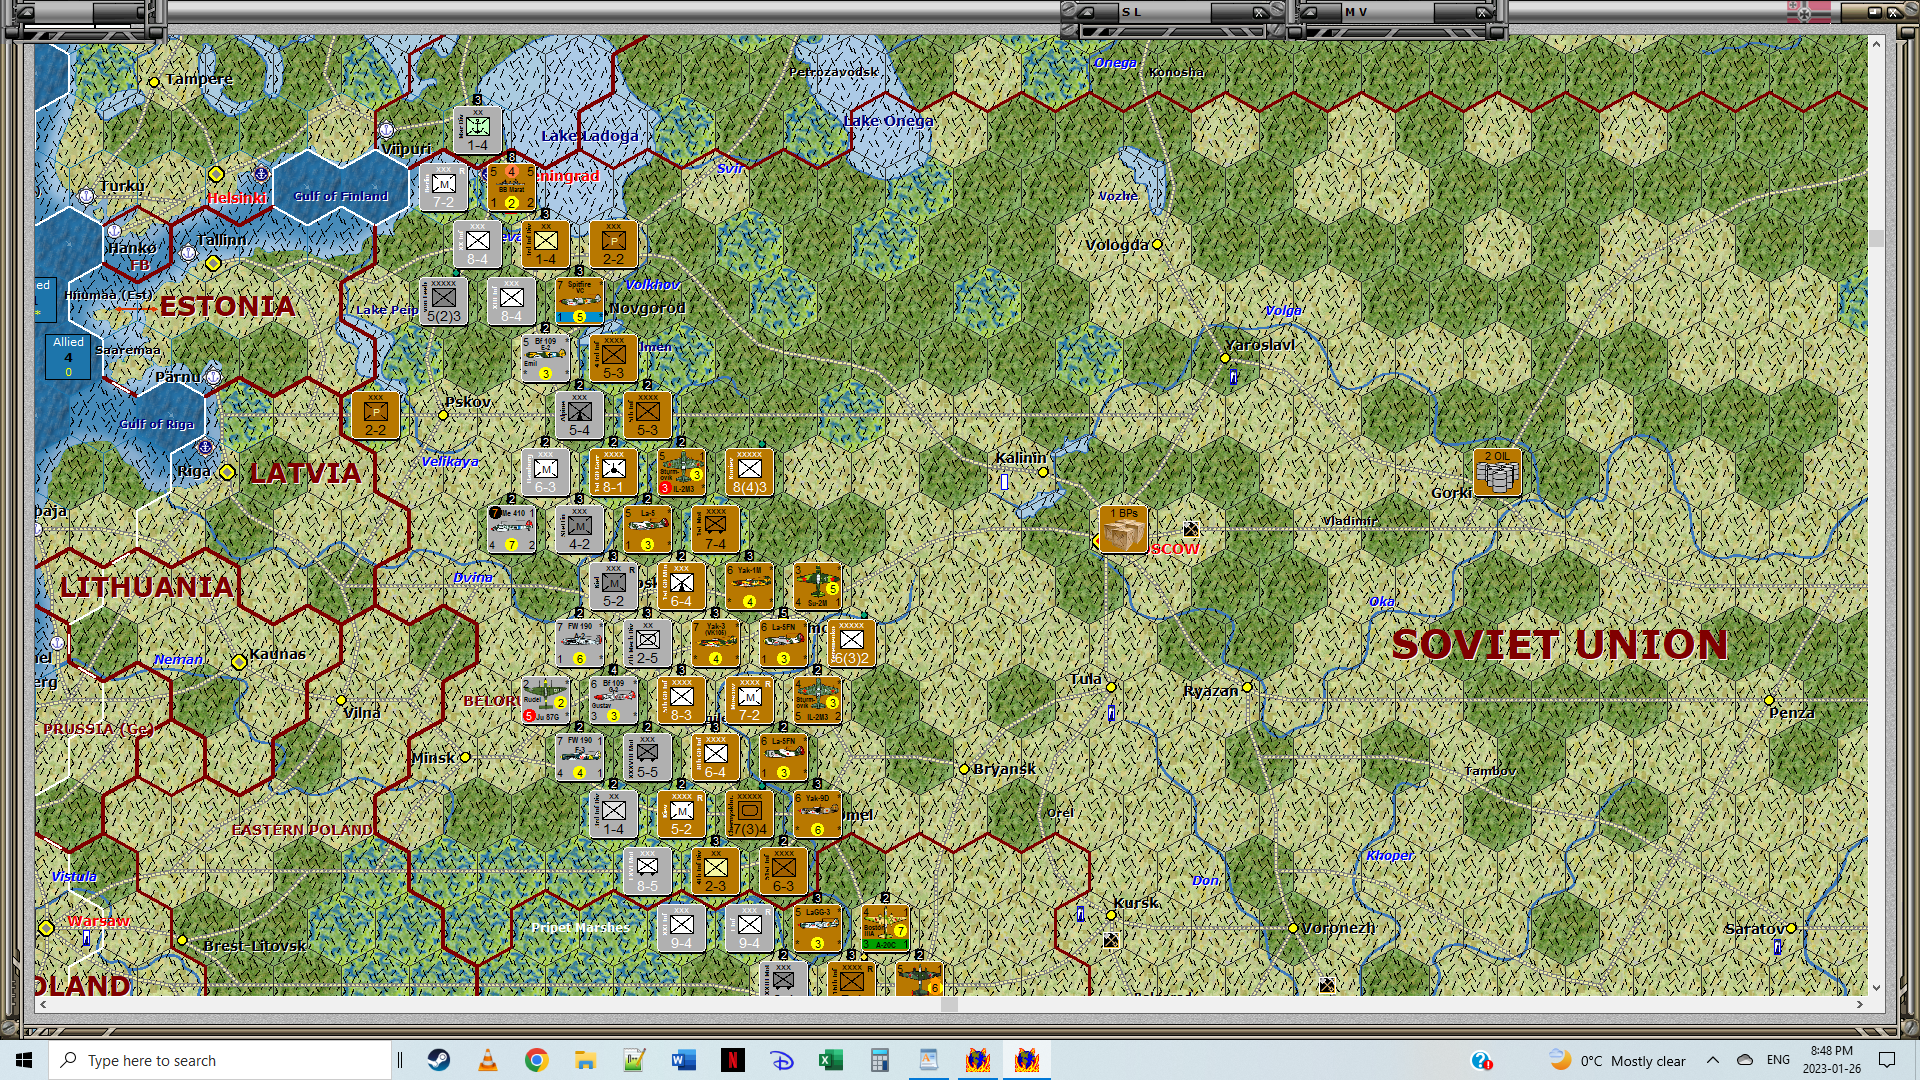The width and height of the screenshot is (1920, 1080).
Task: Choose the Soviet 8(4)3 army counter
Action: [x=749, y=472]
